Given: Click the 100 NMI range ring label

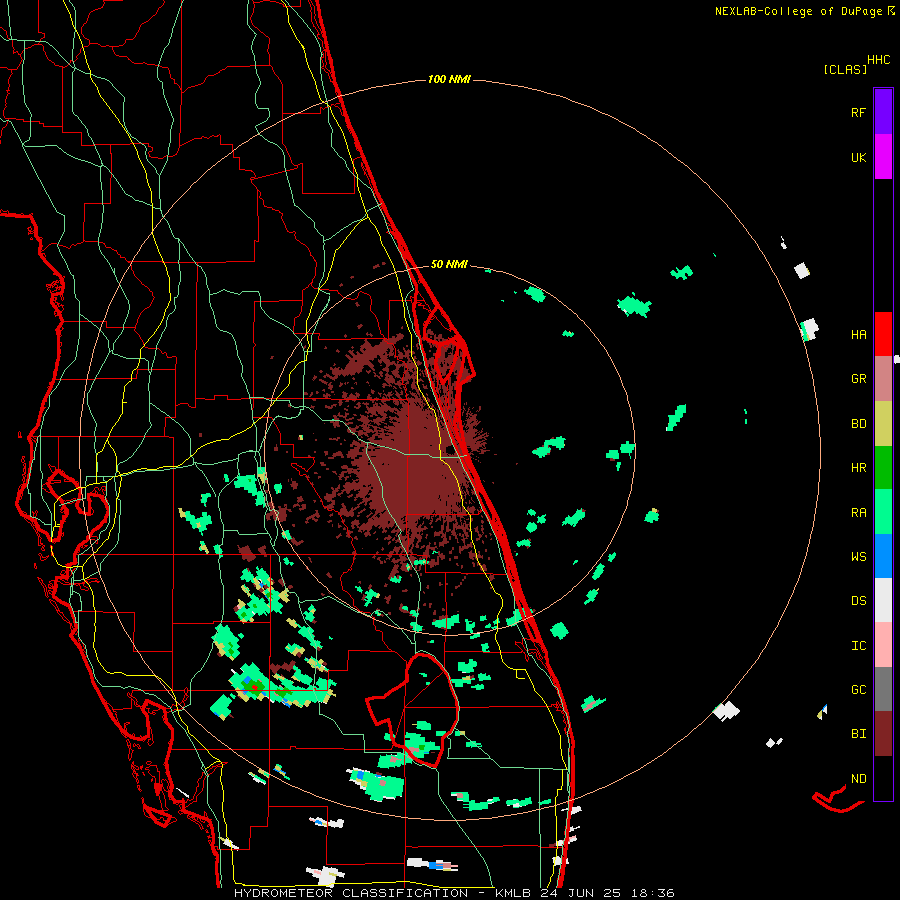Looking at the screenshot, I should [449, 79].
